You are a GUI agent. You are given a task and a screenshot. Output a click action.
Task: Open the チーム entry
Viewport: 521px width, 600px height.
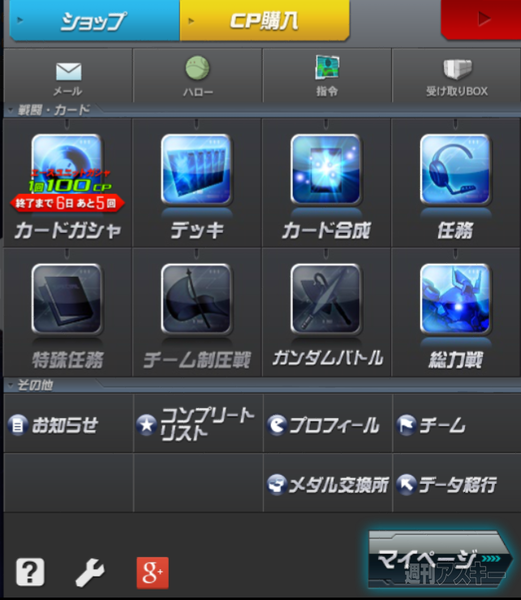tap(457, 424)
